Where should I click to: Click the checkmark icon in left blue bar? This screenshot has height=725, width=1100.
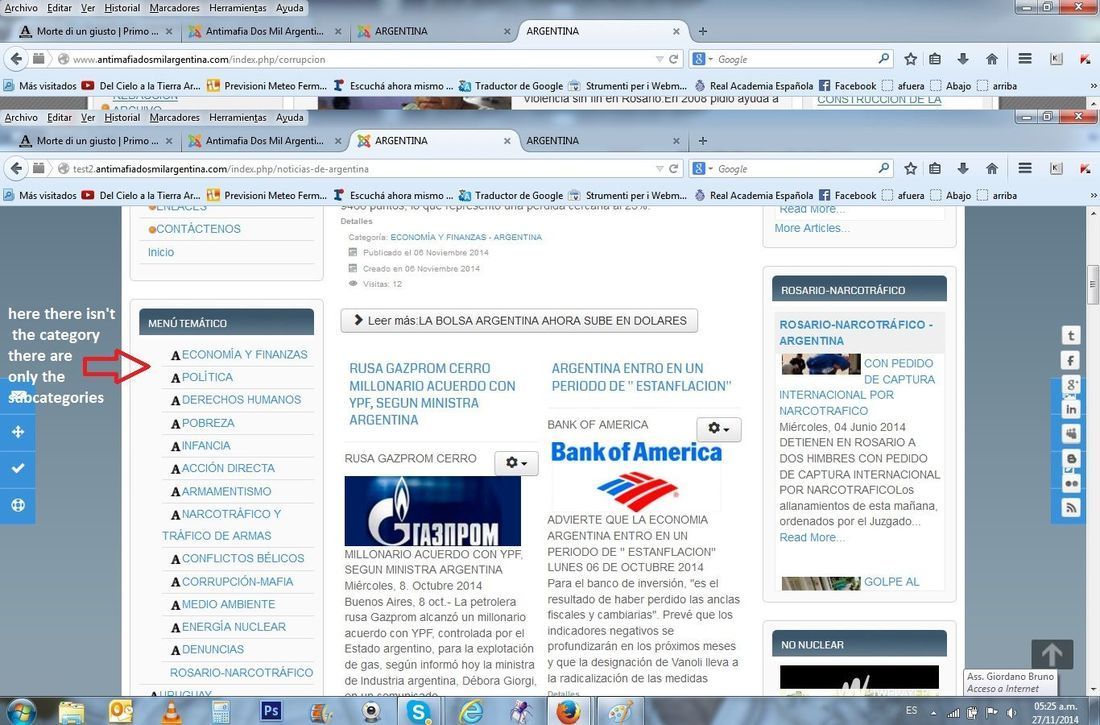pyautogui.click(x=18, y=468)
